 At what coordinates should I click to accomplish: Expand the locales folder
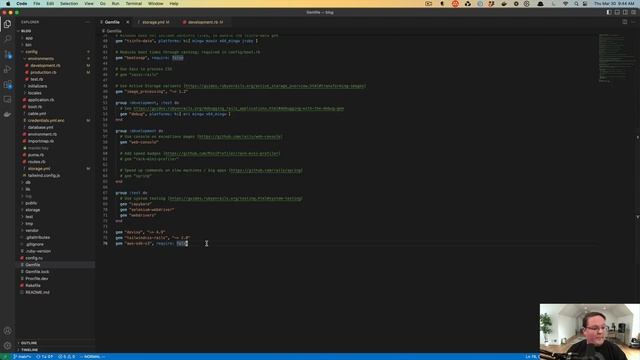(34, 93)
